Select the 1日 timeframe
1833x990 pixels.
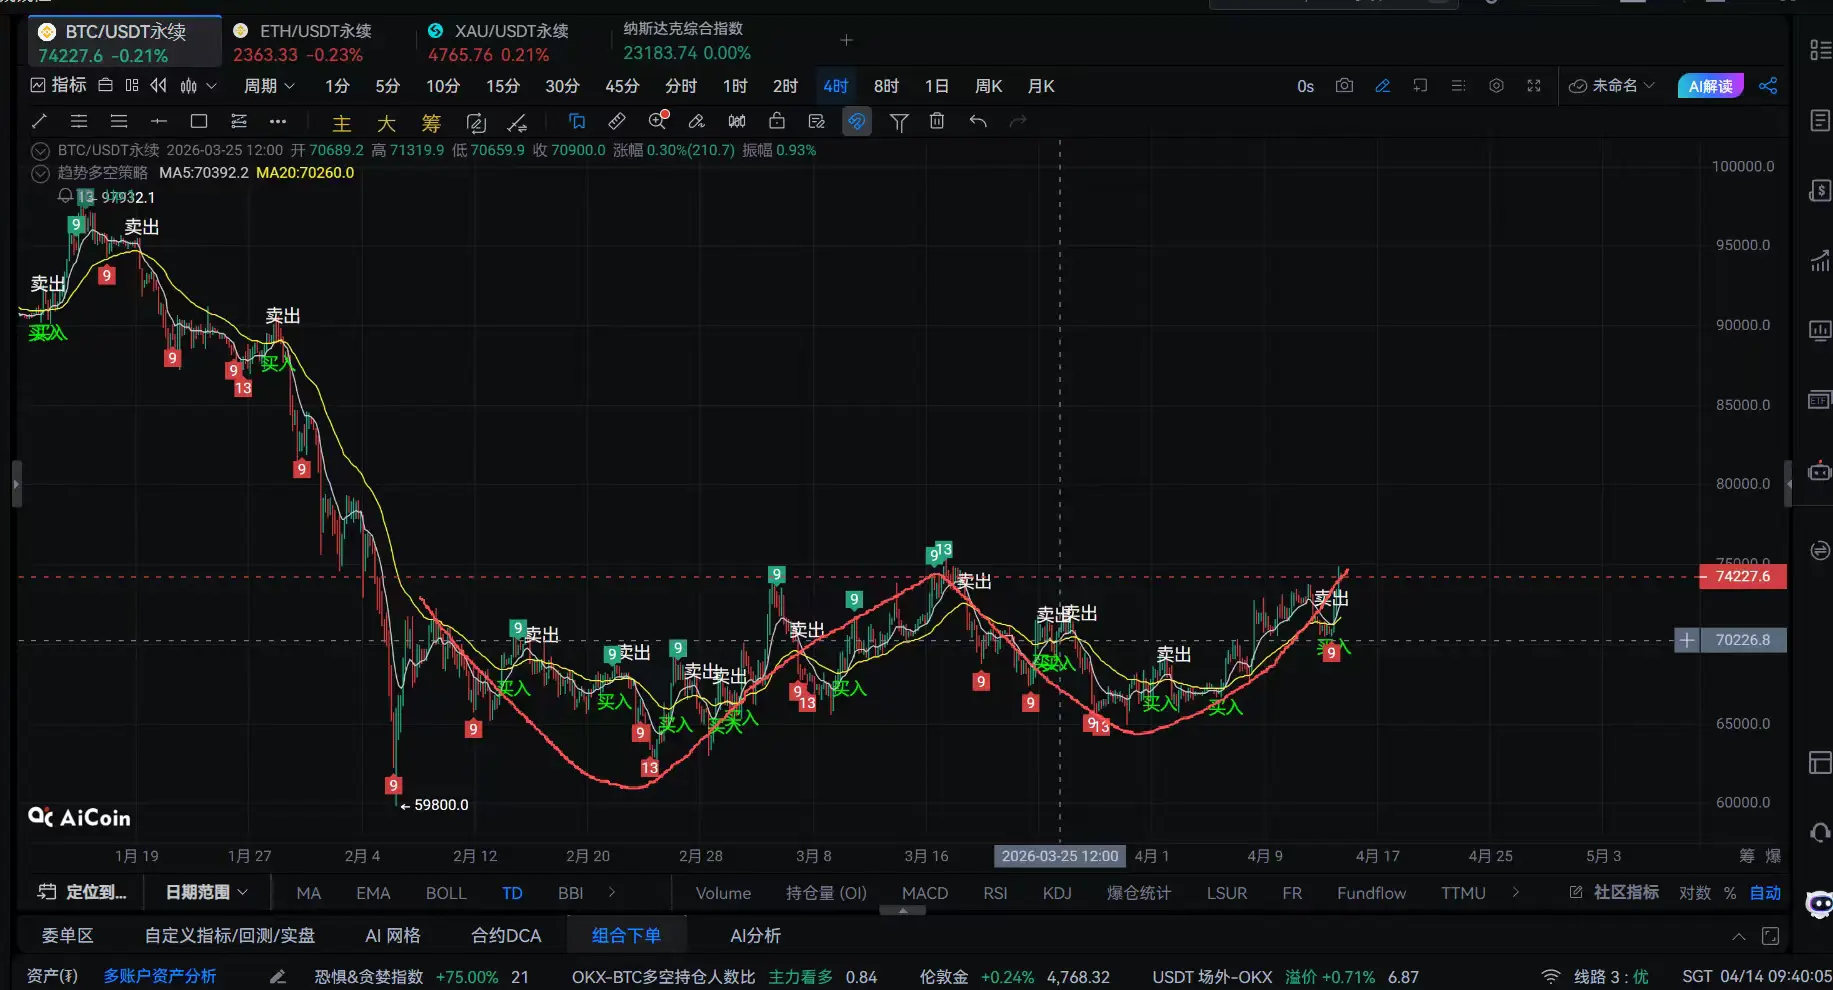(x=936, y=86)
